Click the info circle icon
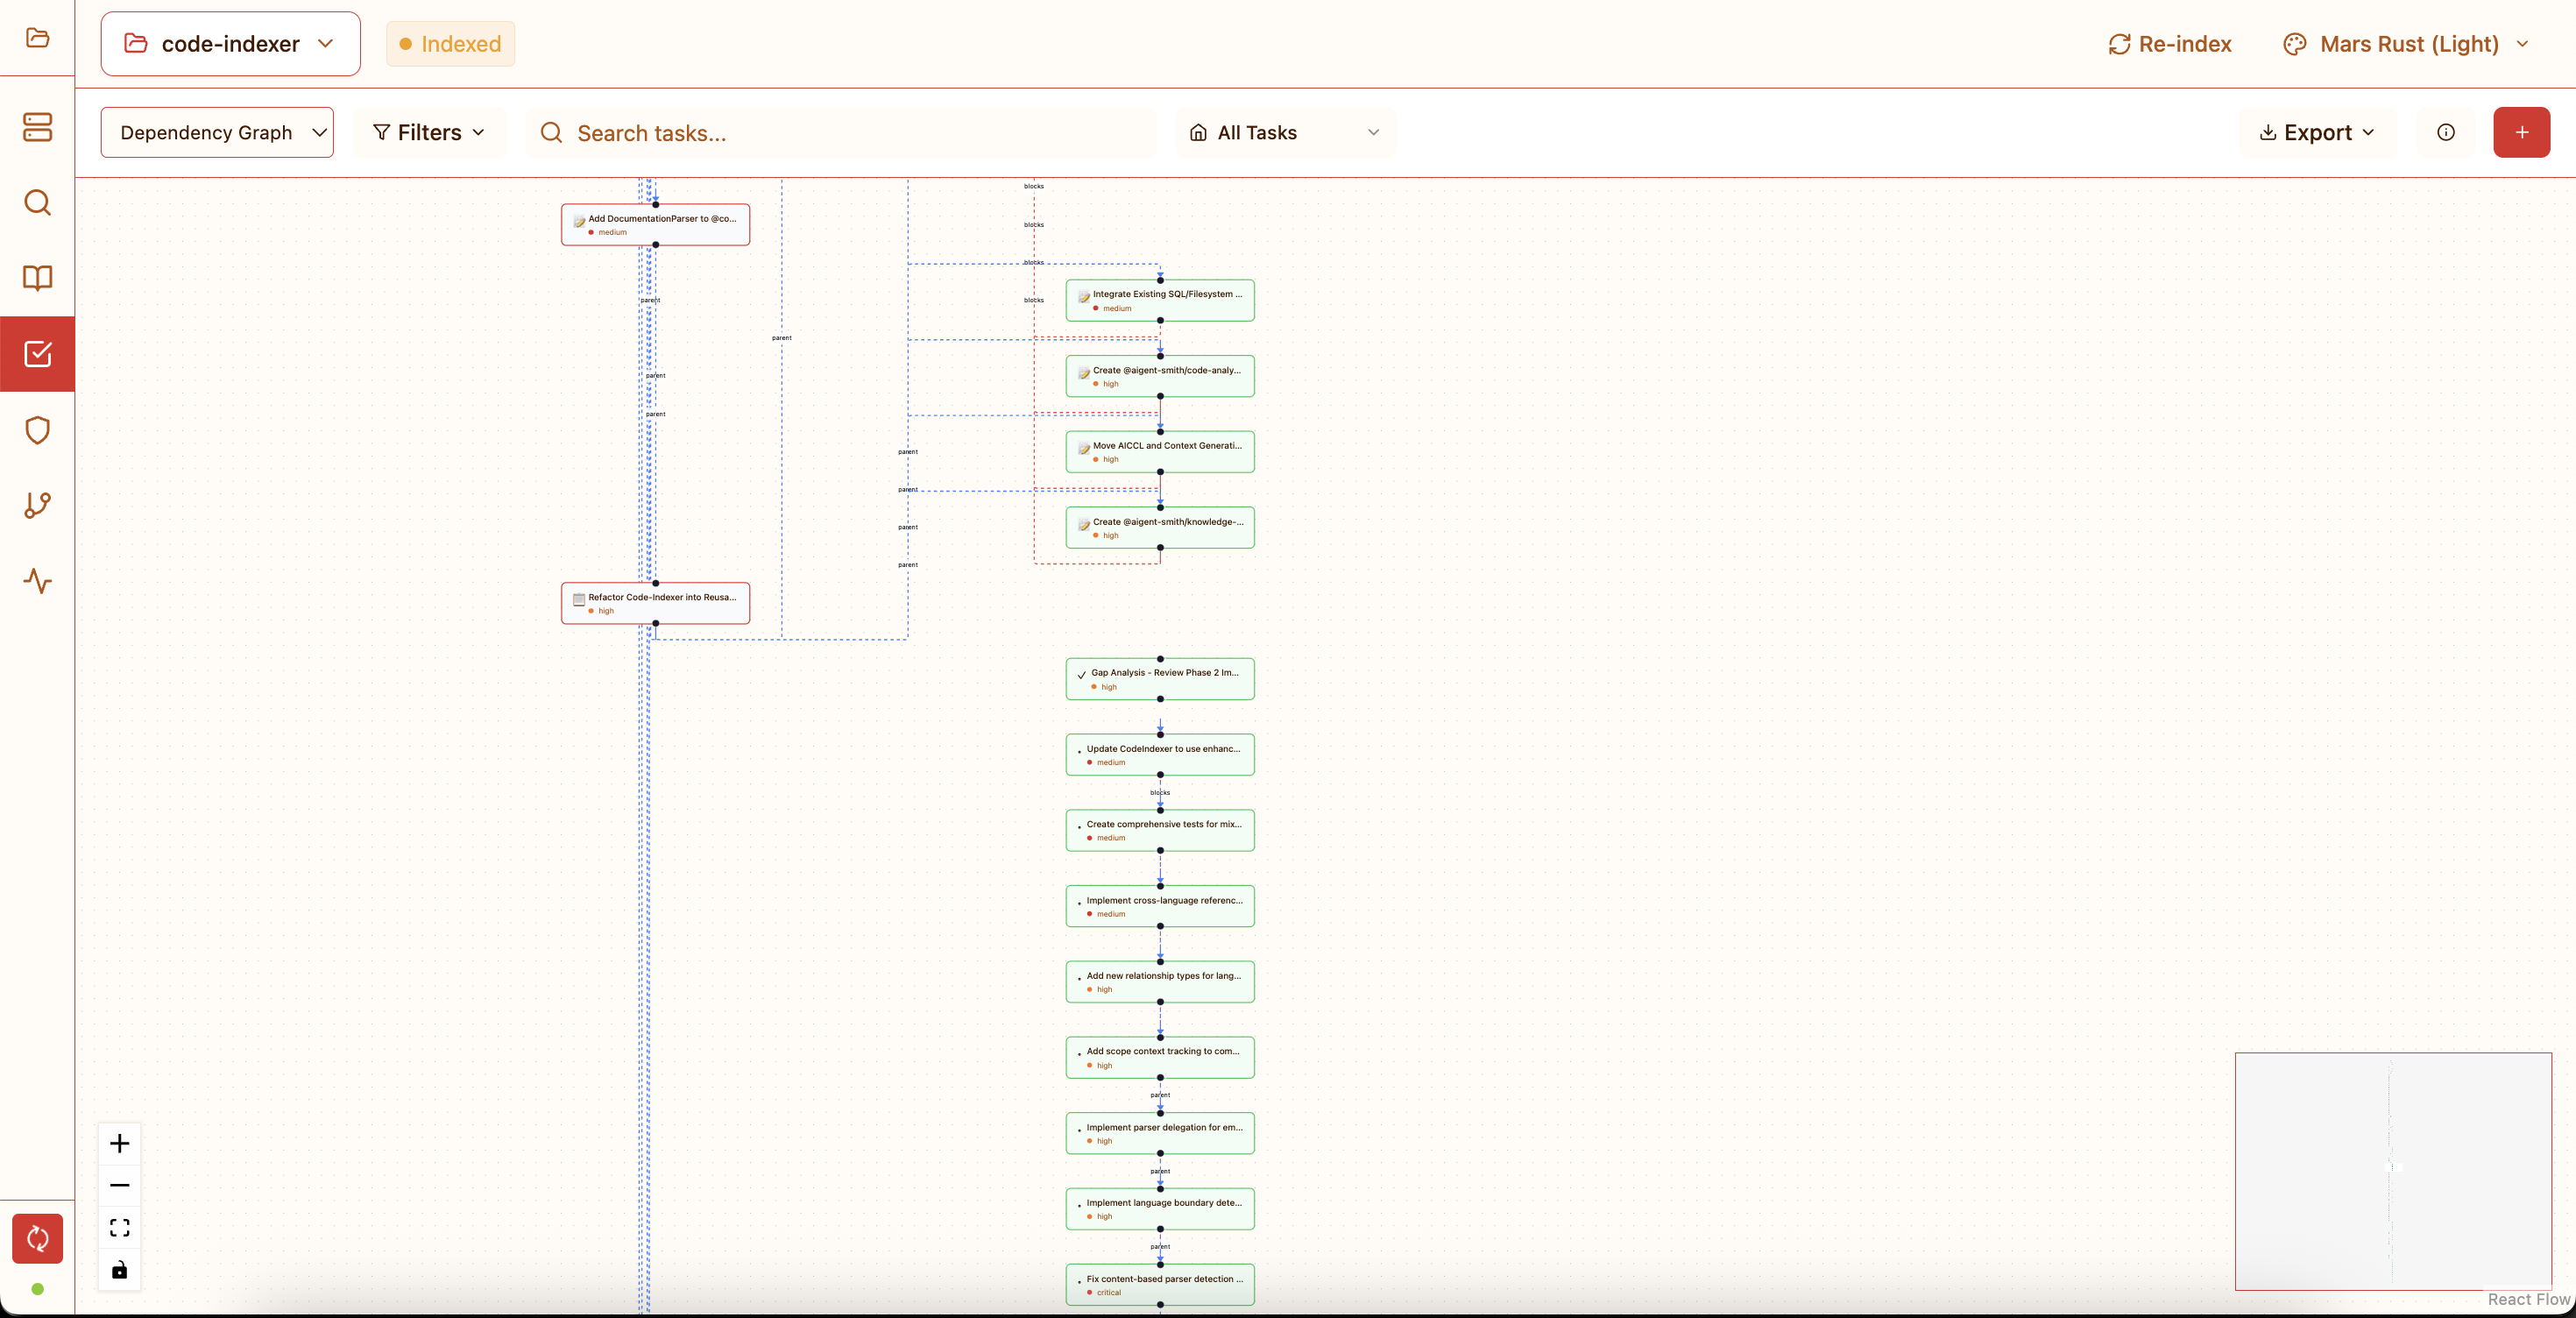The image size is (2576, 1318). 2445,132
